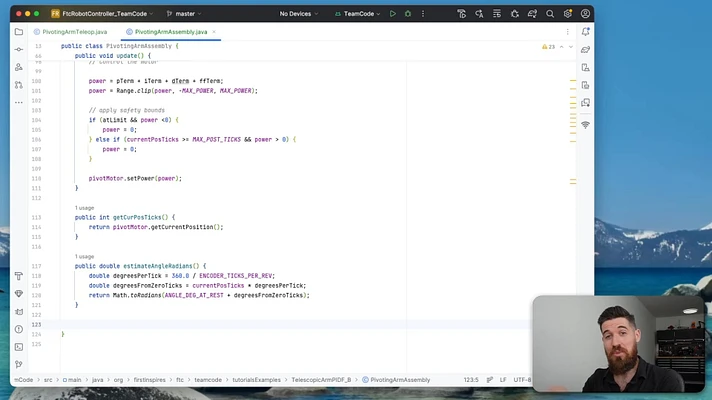712x400 pixels.
Task: Open the App Quality Insights gem icon
Action: 19,294
